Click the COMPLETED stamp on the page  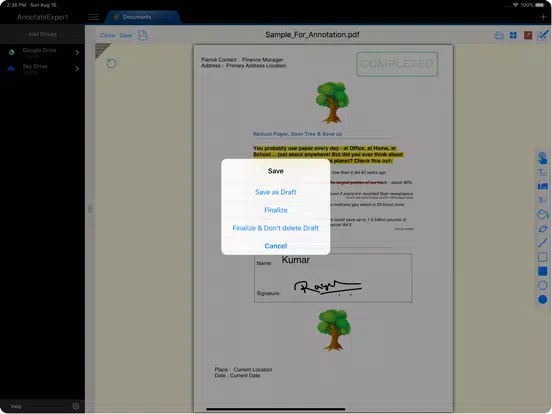tap(397, 64)
